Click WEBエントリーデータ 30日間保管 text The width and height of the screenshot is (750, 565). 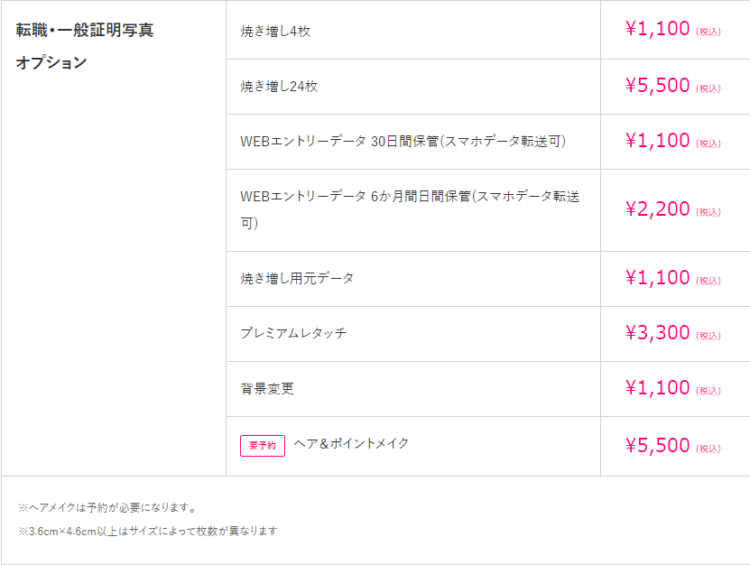point(403,141)
